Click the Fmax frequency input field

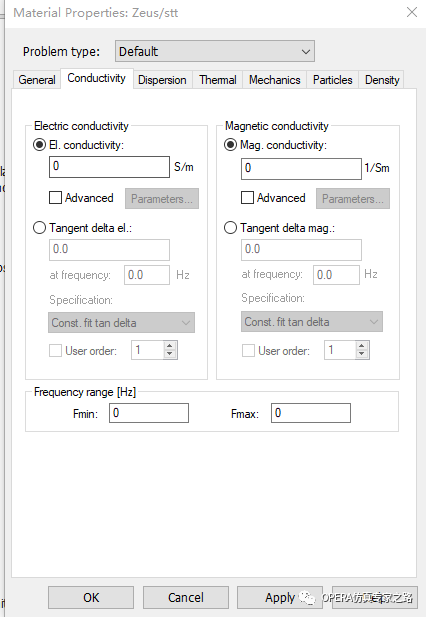pyautogui.click(x=311, y=413)
